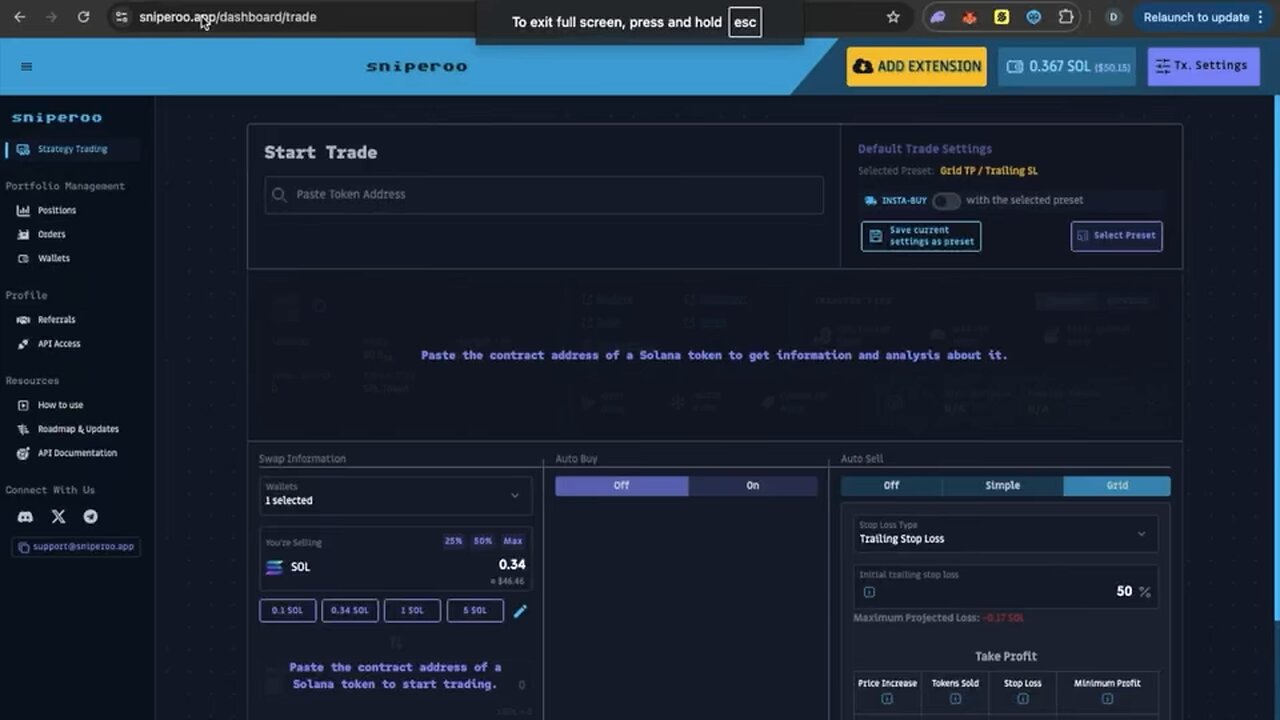Open the red fox extension icon
Image resolution: width=1280 pixels, height=720 pixels.
[969, 17]
